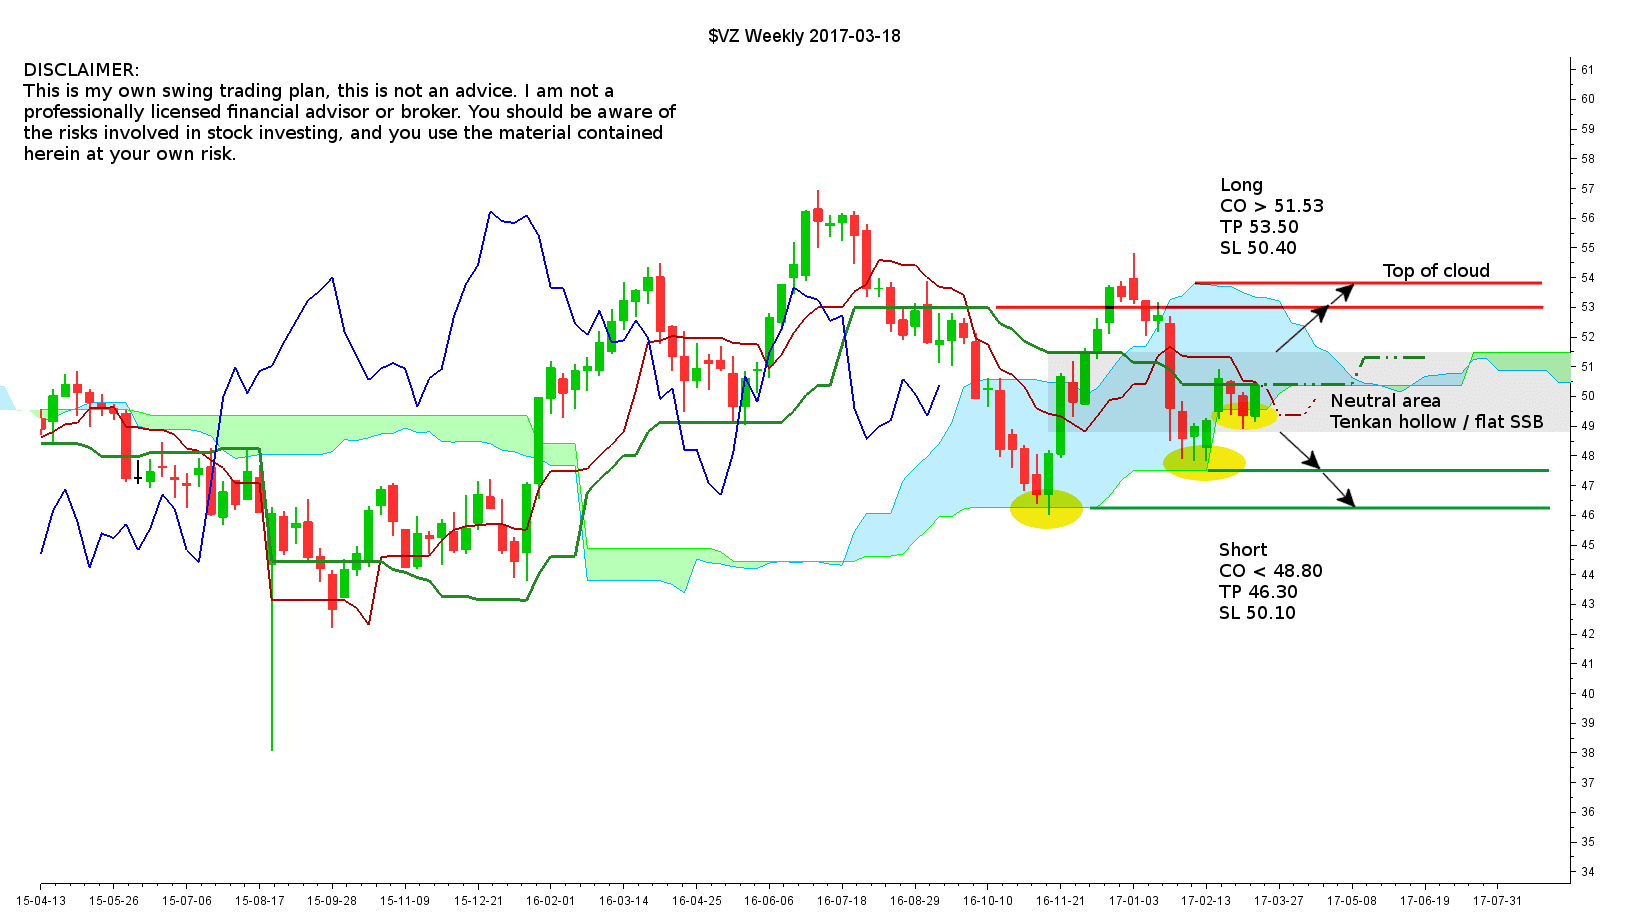The image size is (1639, 922).
Task: Click the 'SL 50.10' short stop text
Action: tap(1257, 613)
